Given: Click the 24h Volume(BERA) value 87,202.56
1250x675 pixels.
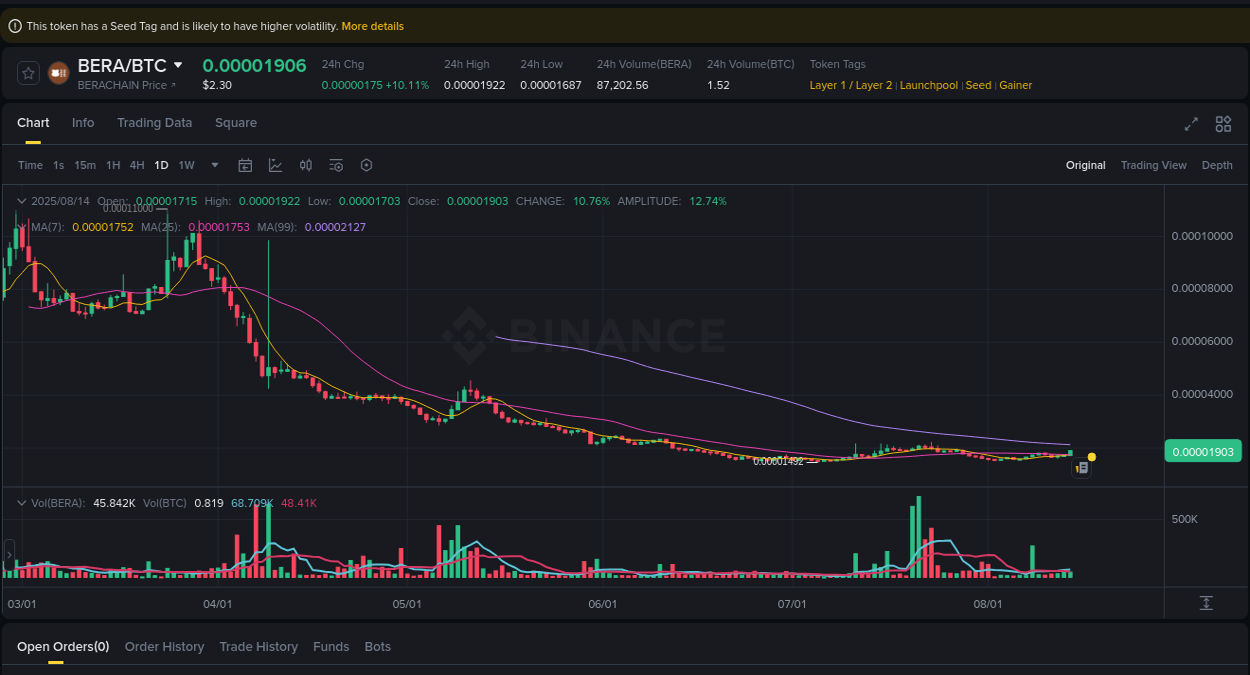Looking at the screenshot, I should pyautogui.click(x=622, y=85).
